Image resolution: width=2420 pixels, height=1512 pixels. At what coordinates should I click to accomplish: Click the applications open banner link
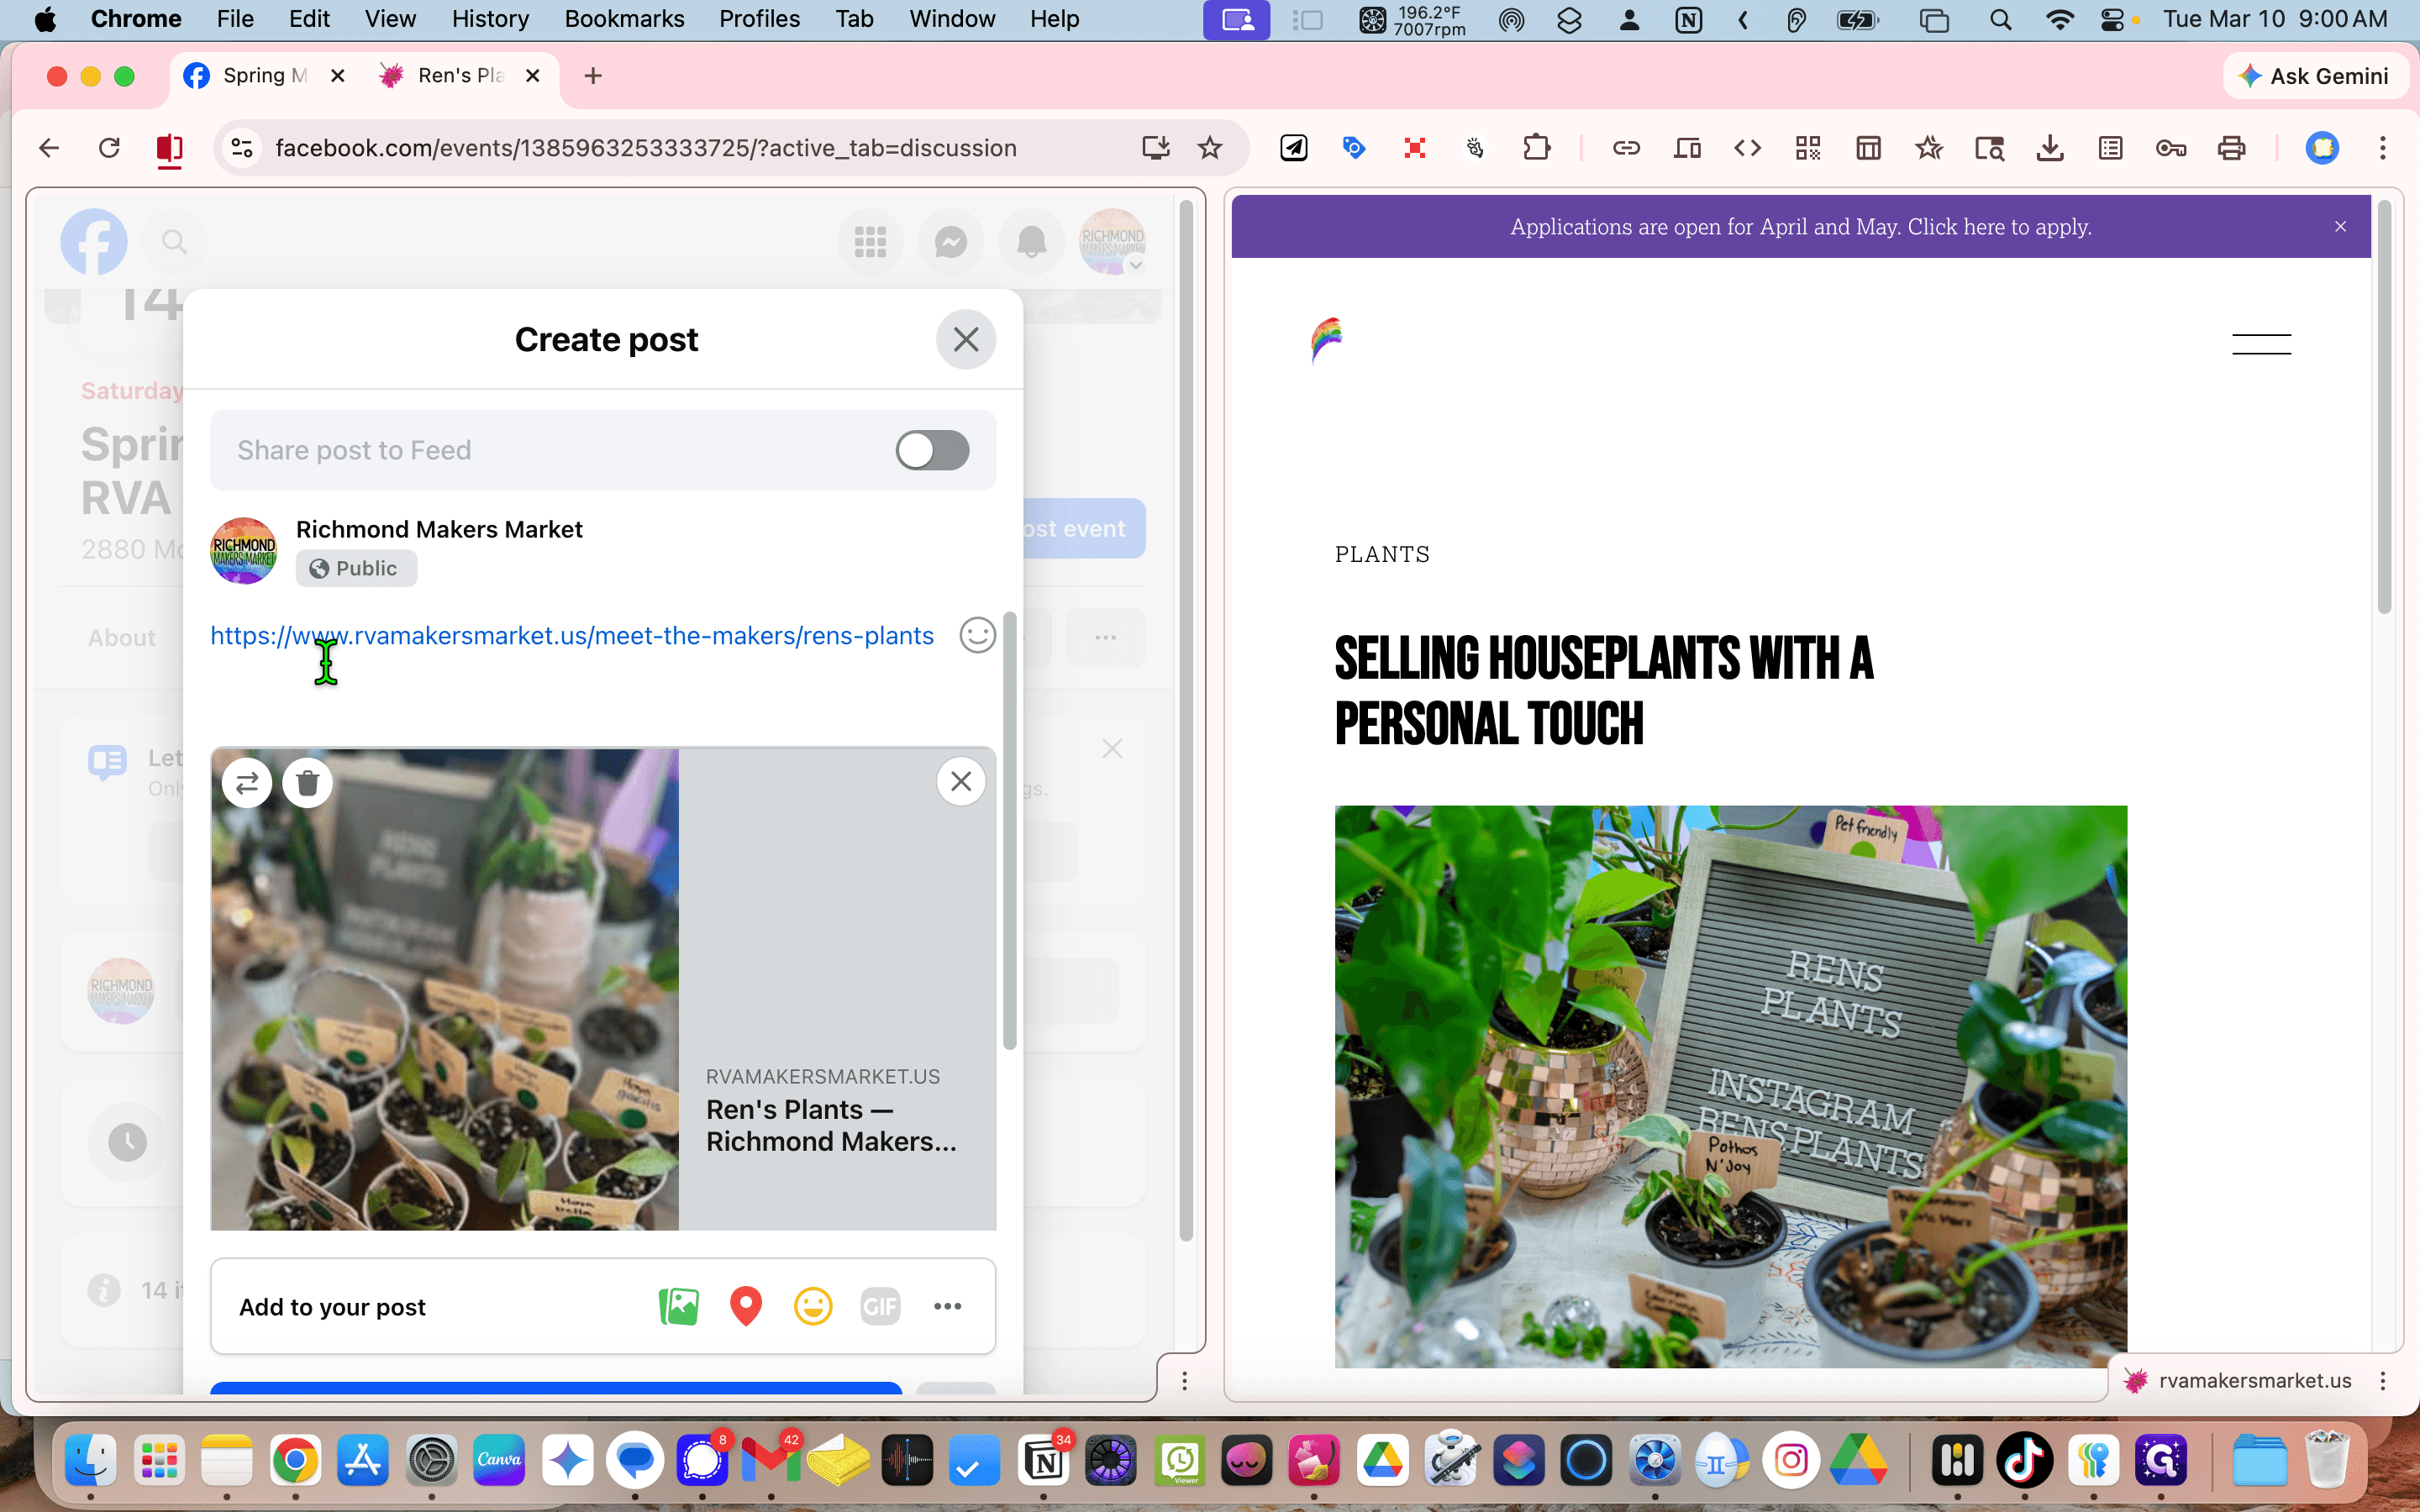[1800, 227]
